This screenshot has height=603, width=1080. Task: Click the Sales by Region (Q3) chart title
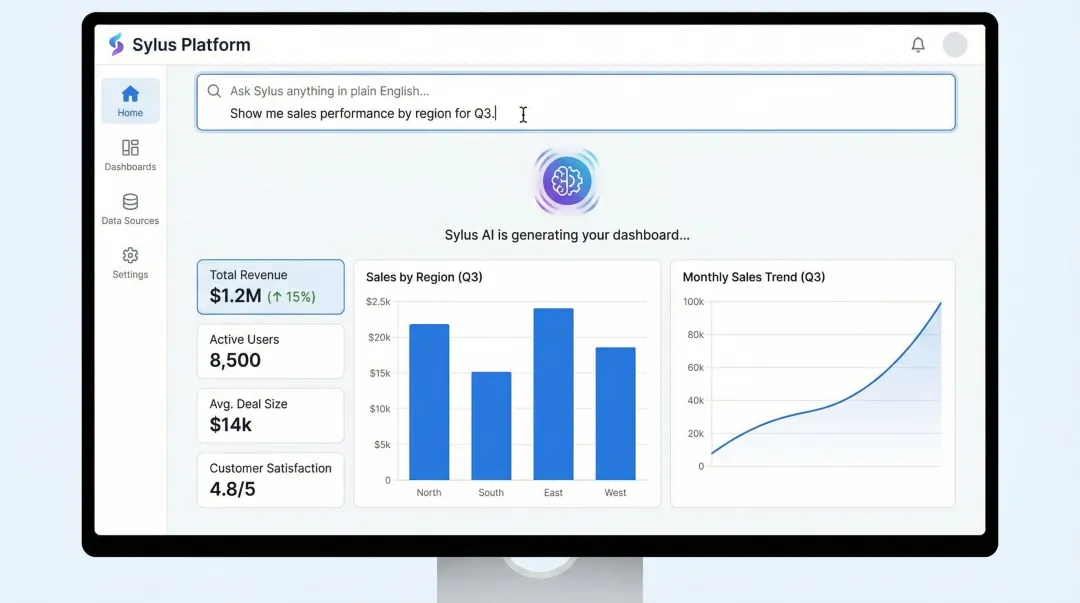click(424, 277)
